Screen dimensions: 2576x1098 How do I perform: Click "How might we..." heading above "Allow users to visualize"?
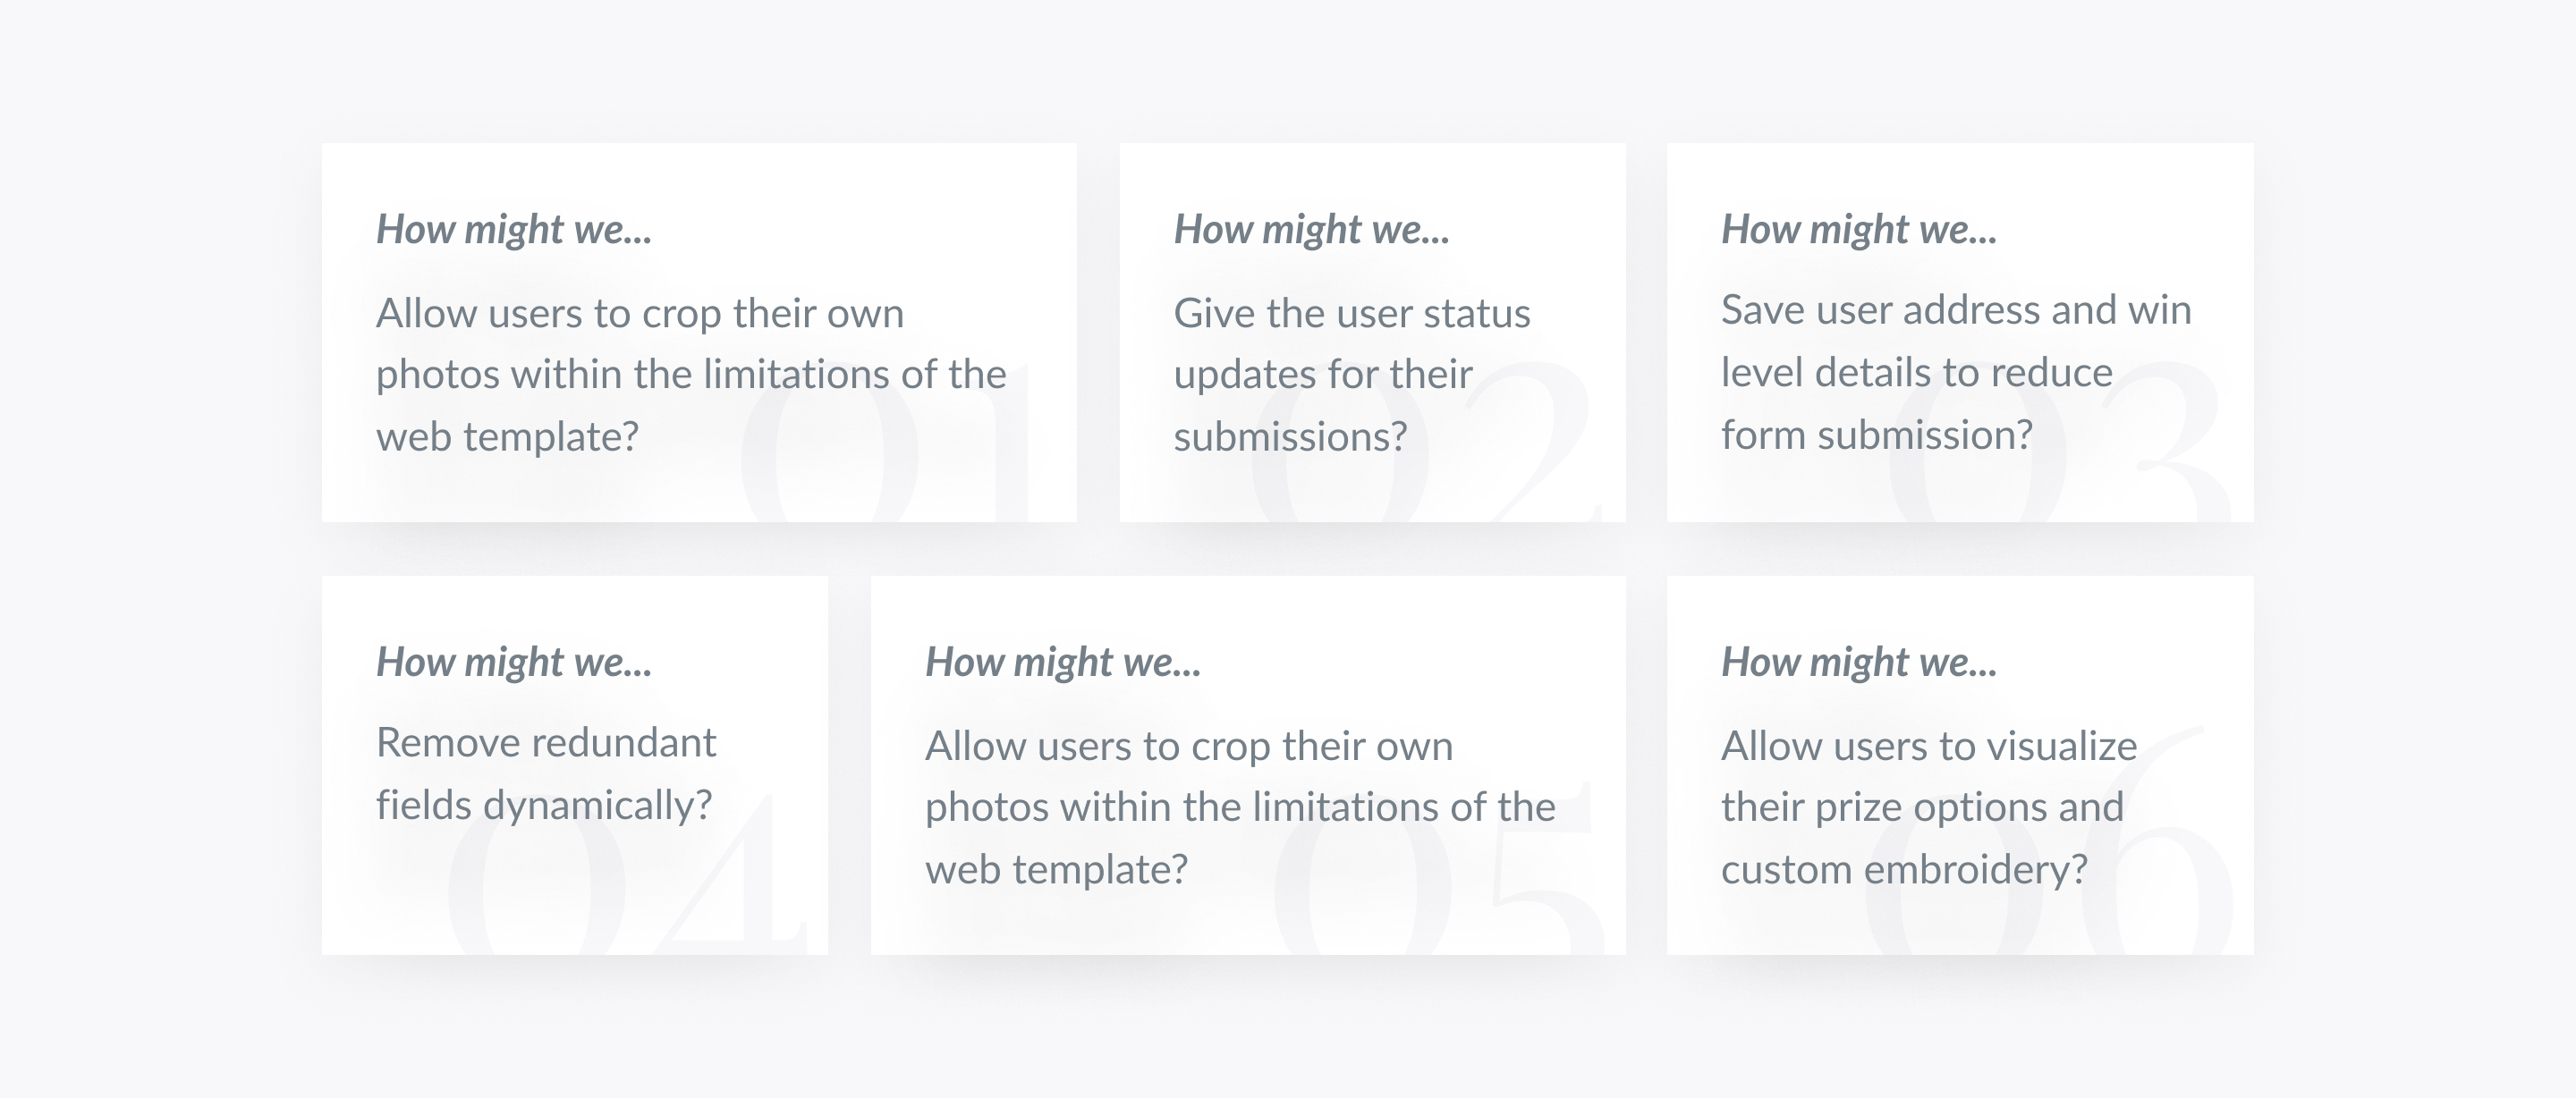(x=1859, y=663)
